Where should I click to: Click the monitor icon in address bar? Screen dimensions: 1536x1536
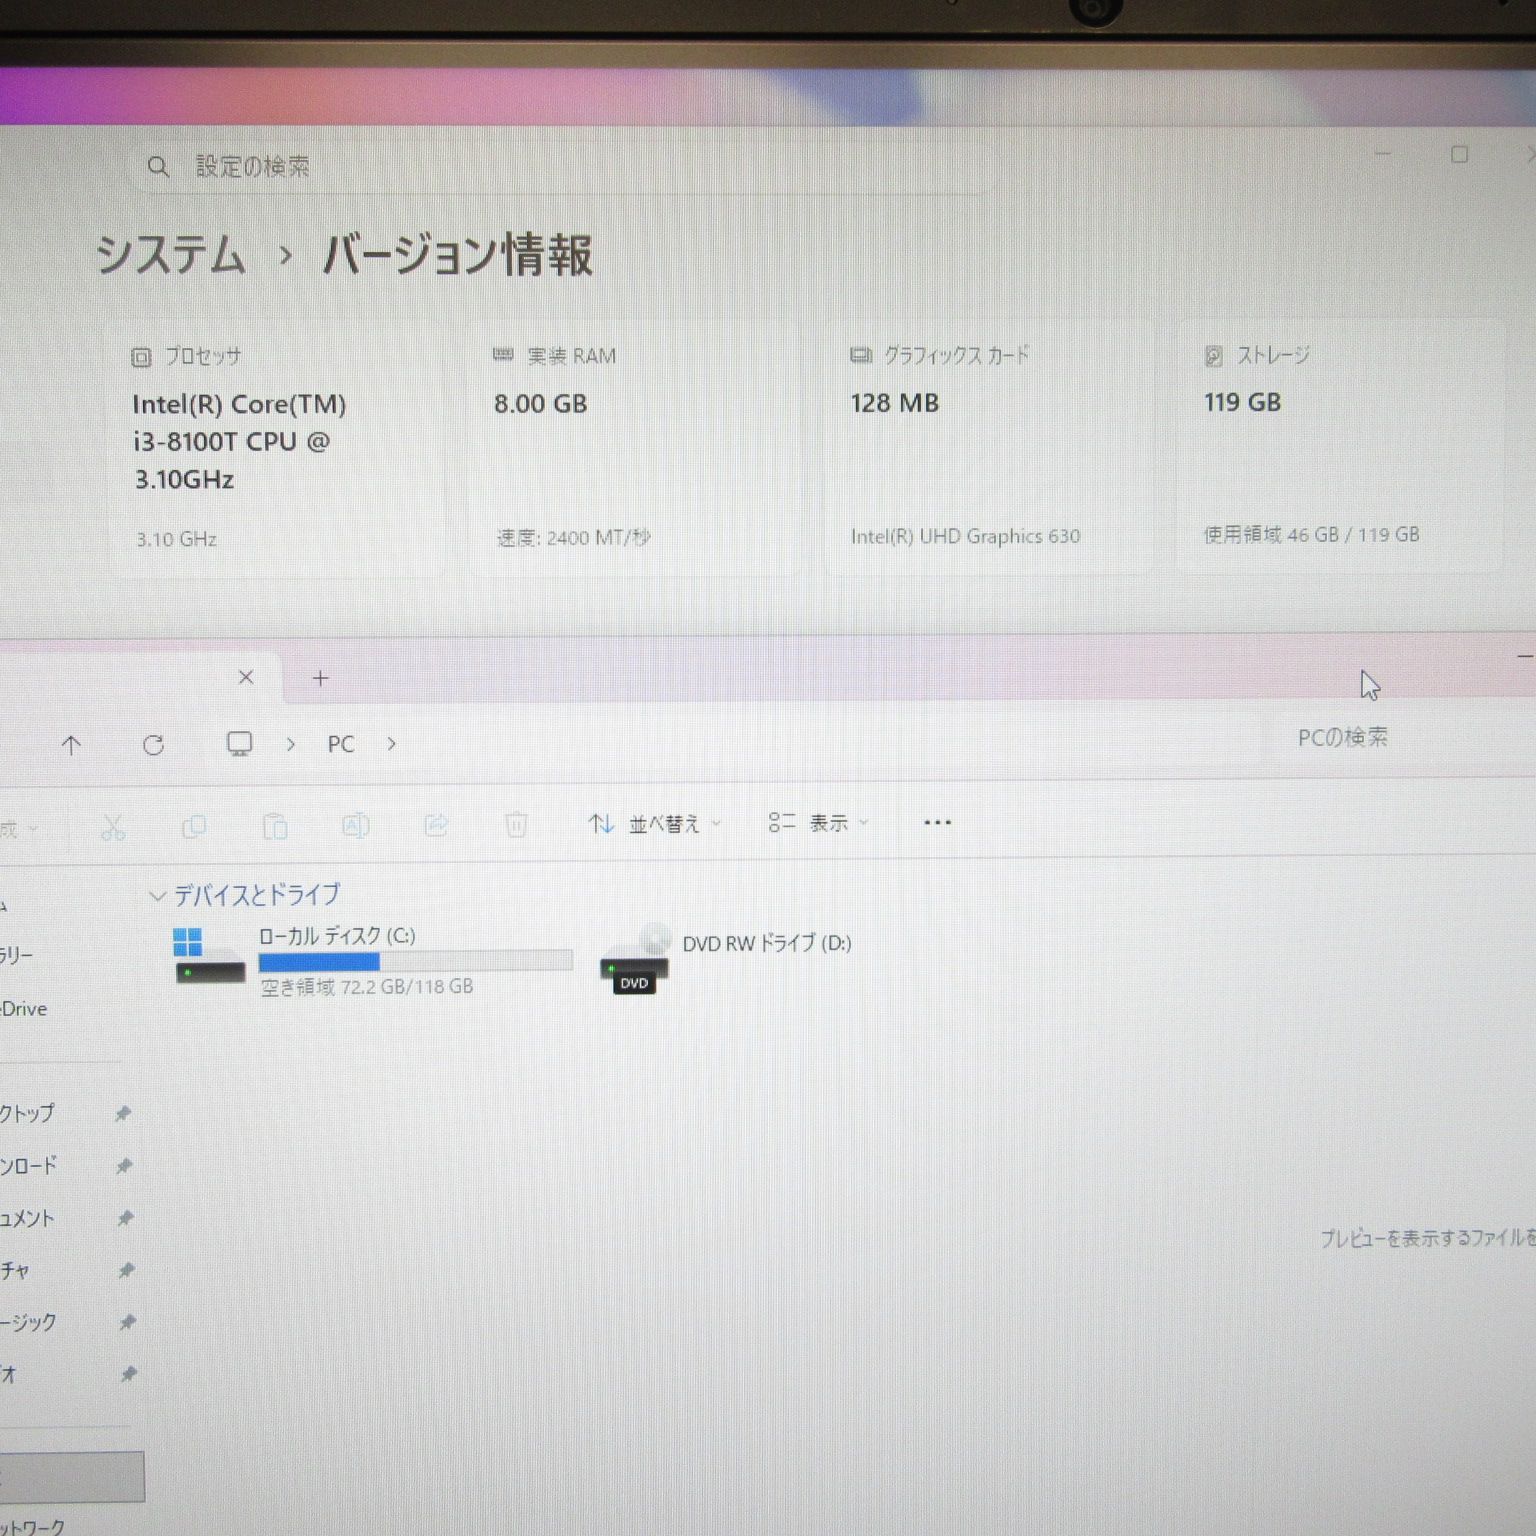pyautogui.click(x=239, y=744)
